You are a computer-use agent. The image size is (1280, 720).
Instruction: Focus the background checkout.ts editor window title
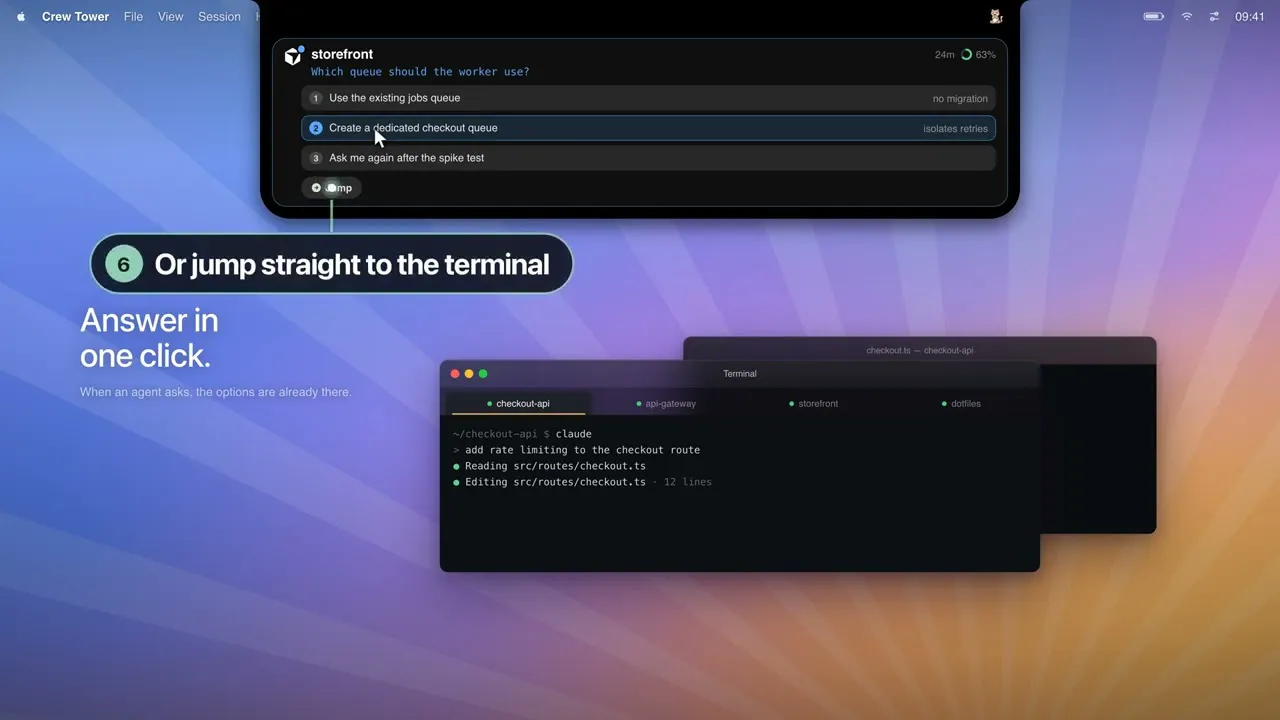pyautogui.click(x=920, y=351)
